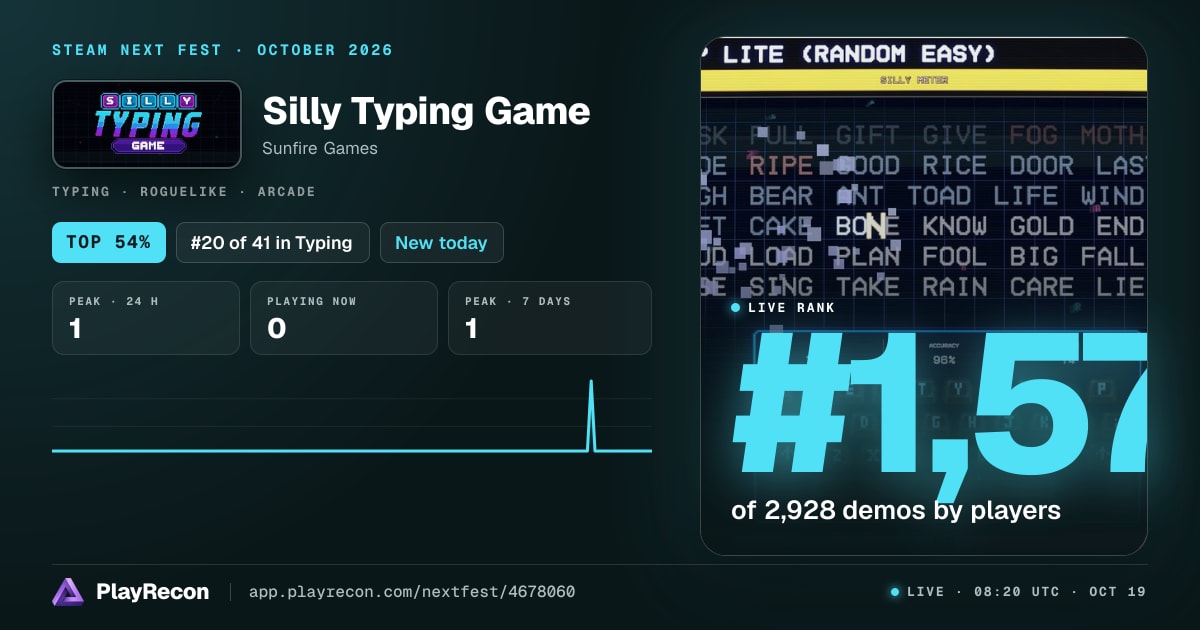Click the PlayRecon triangle logo icon
This screenshot has height=630, width=1200.
click(x=67, y=592)
